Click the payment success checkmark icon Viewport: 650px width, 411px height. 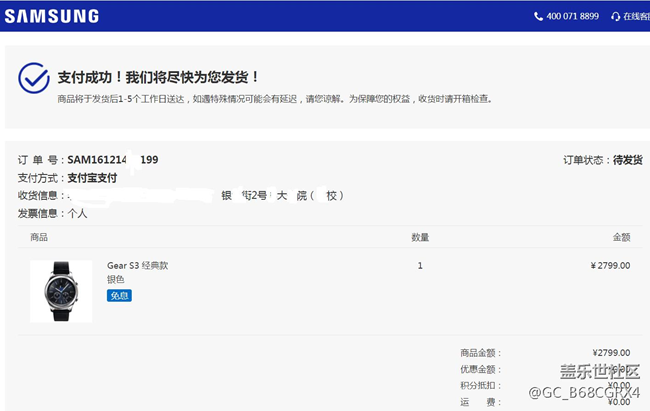point(34,78)
